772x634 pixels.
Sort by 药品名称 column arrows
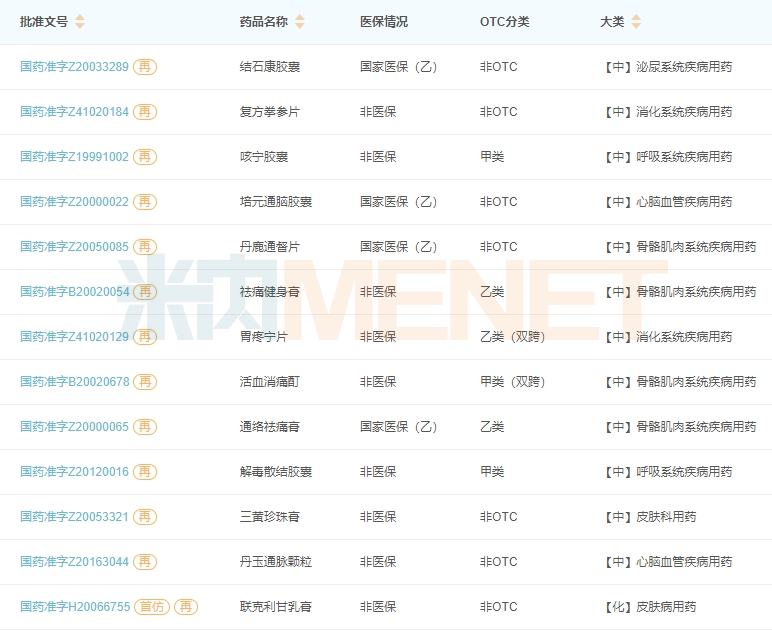pos(299,22)
